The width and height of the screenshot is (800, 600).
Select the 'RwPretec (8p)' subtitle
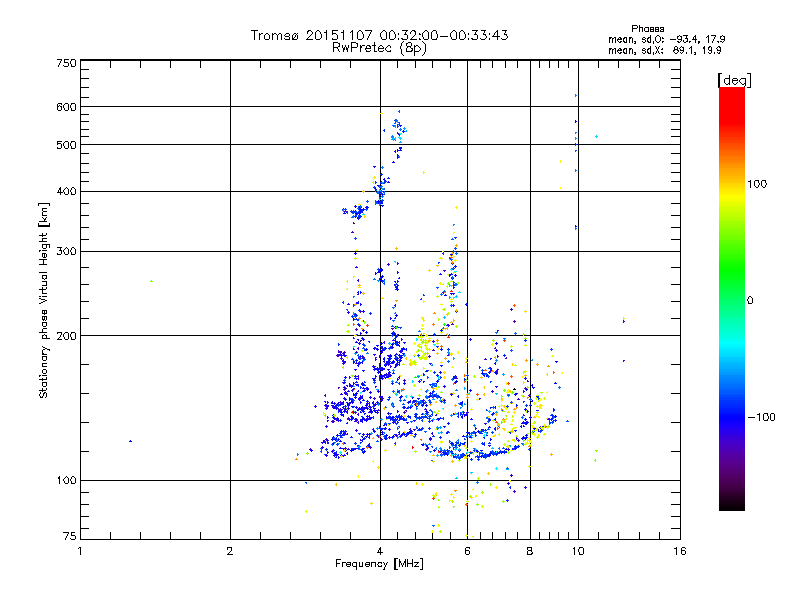coord(379,48)
